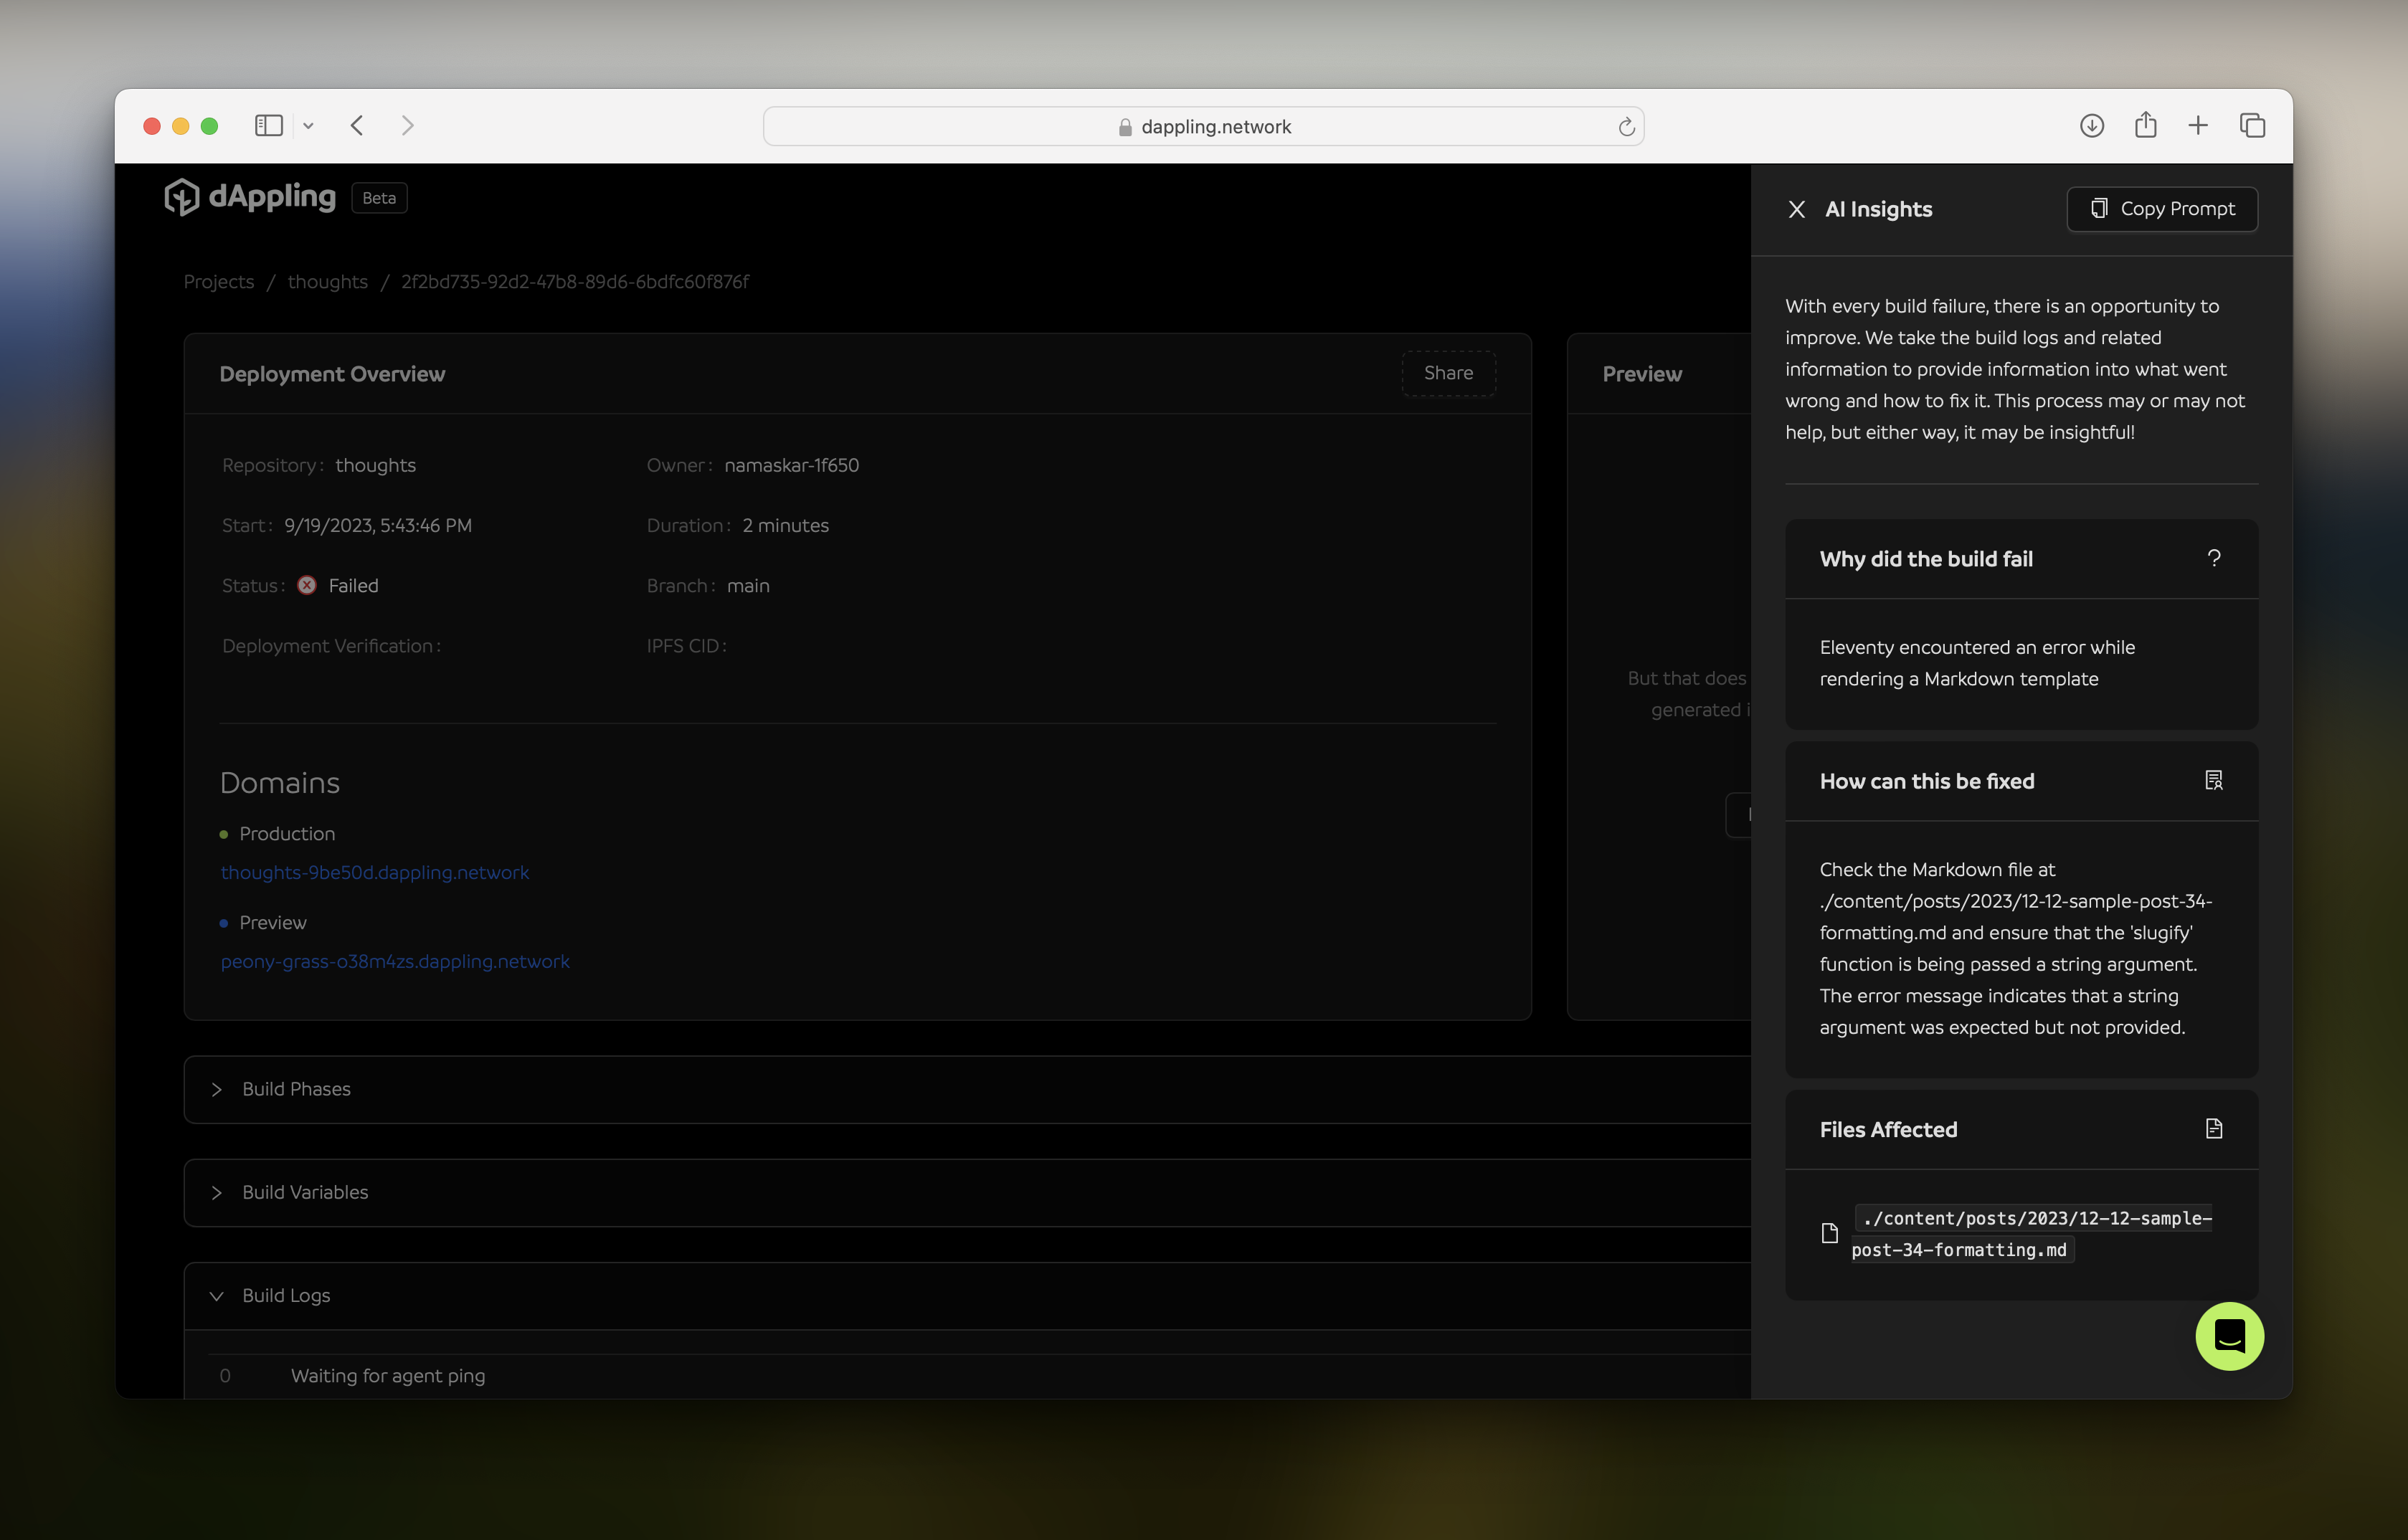Go to Projects breadcrumb
The image size is (2408, 1540).
pyautogui.click(x=219, y=282)
